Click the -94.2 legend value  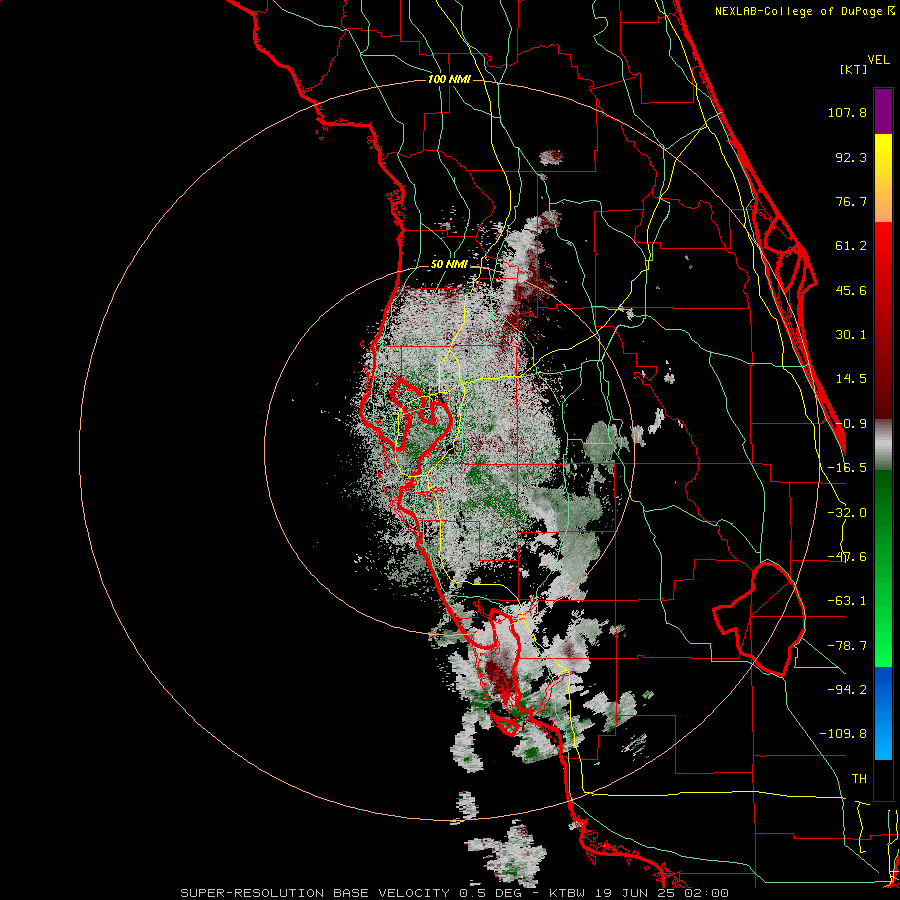pyautogui.click(x=847, y=689)
